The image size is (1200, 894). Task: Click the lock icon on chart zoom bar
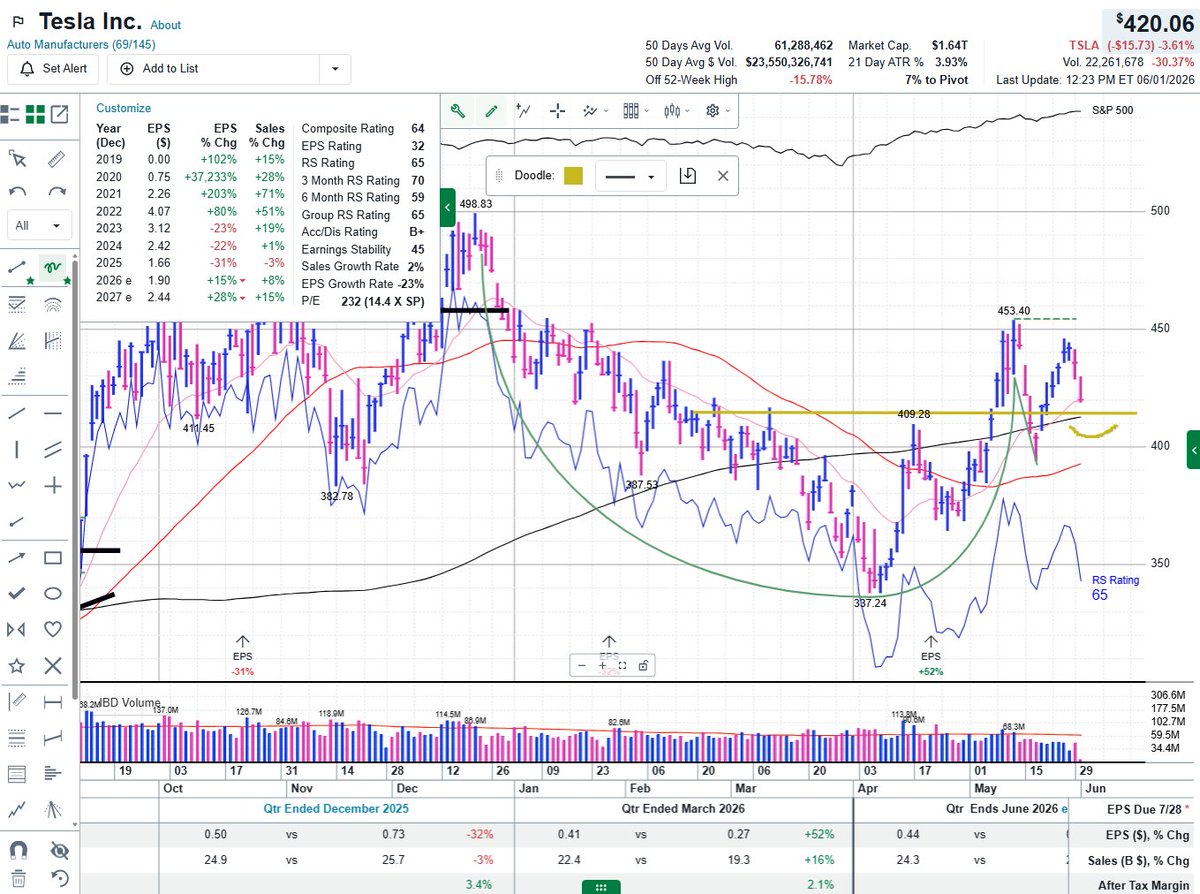point(643,665)
